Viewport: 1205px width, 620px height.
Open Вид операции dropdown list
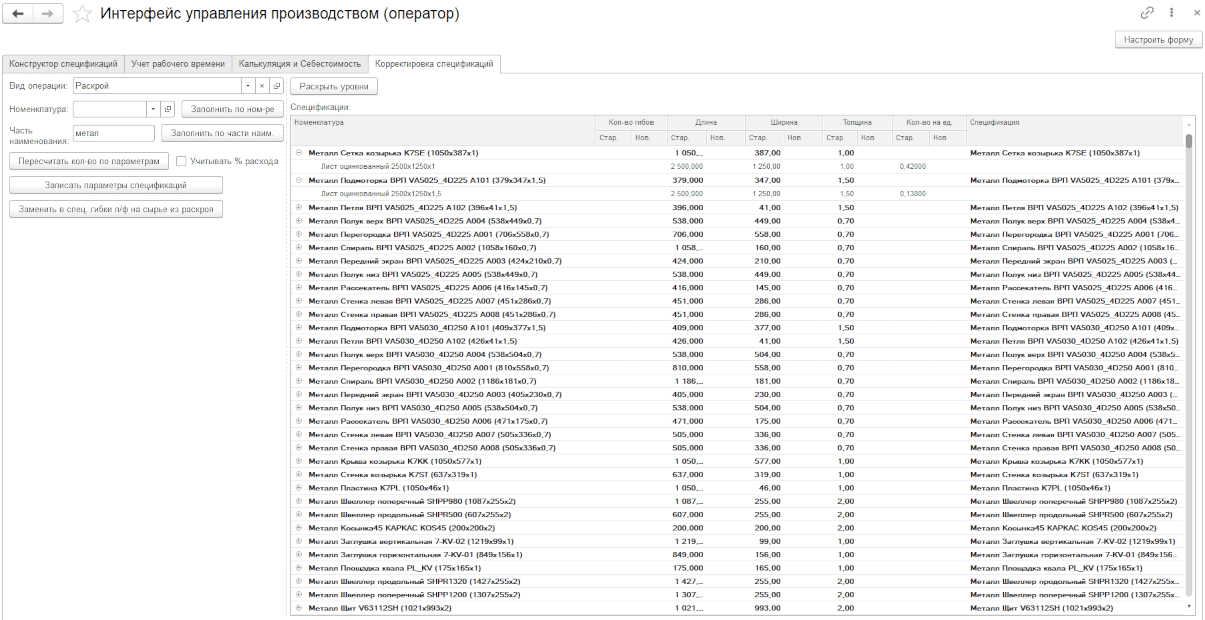click(x=246, y=86)
